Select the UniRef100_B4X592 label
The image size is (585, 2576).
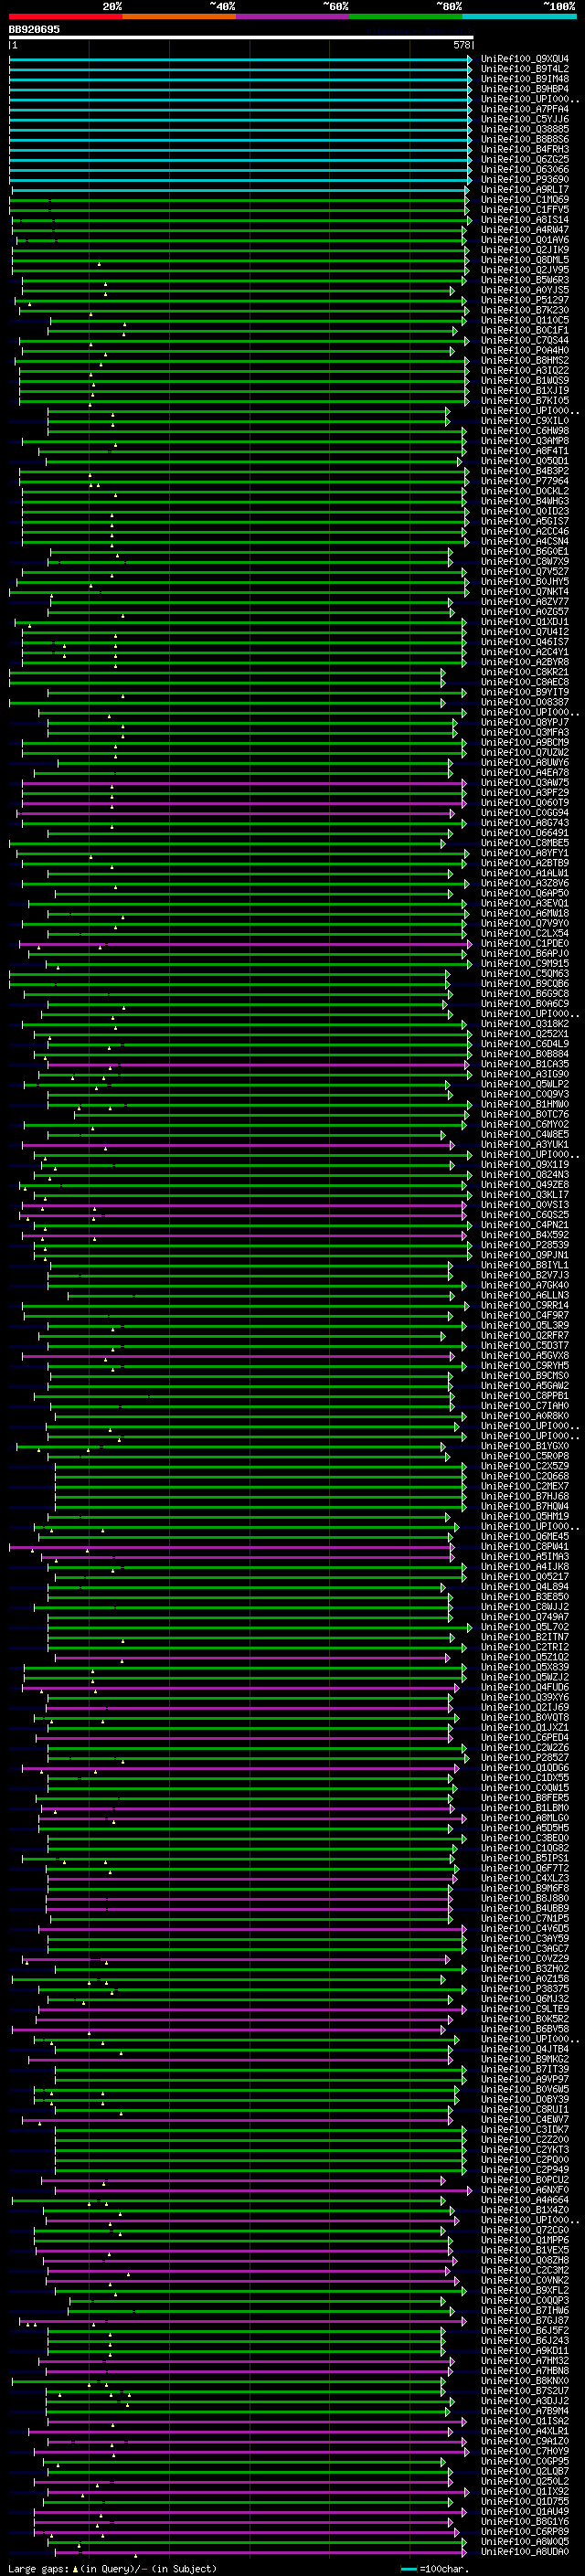[x=524, y=1234]
